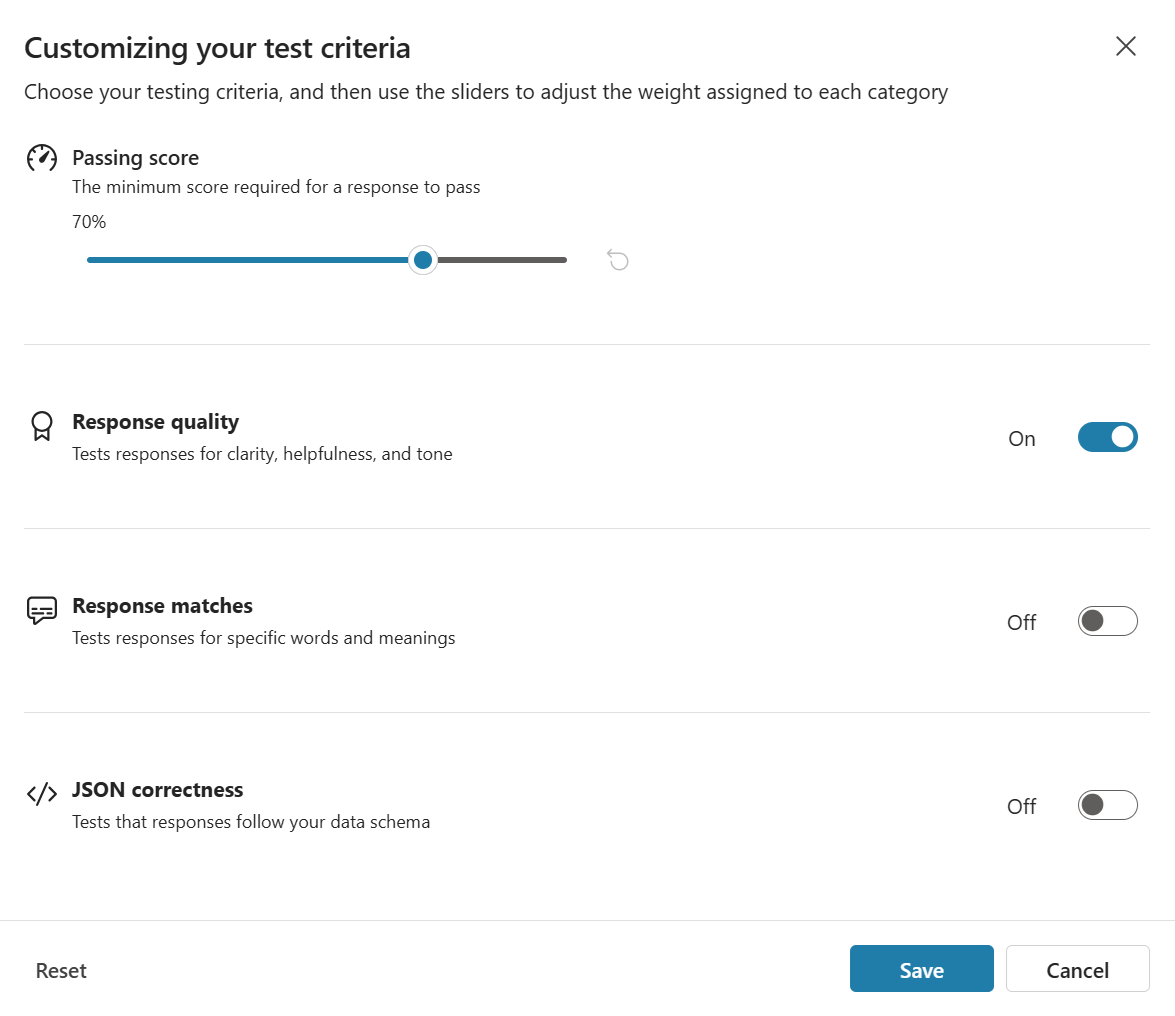The image size is (1175, 1016).
Task: Turn on JSON correctness testing
Action: 1107,804
